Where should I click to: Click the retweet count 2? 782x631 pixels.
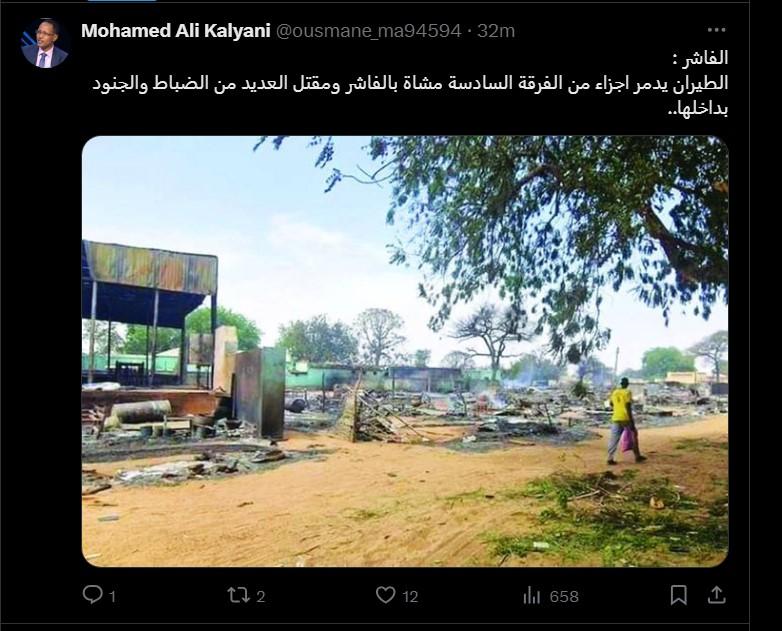[260, 596]
